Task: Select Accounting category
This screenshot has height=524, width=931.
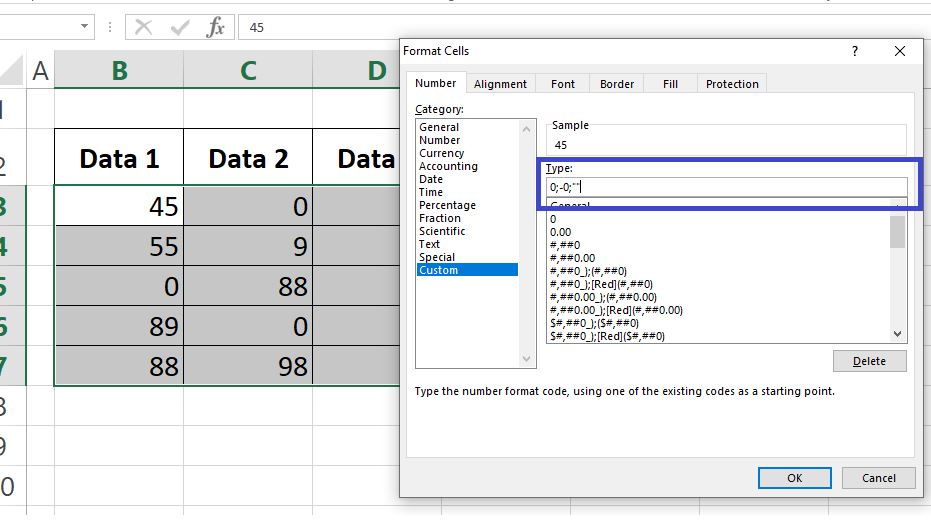Action: pos(448,166)
